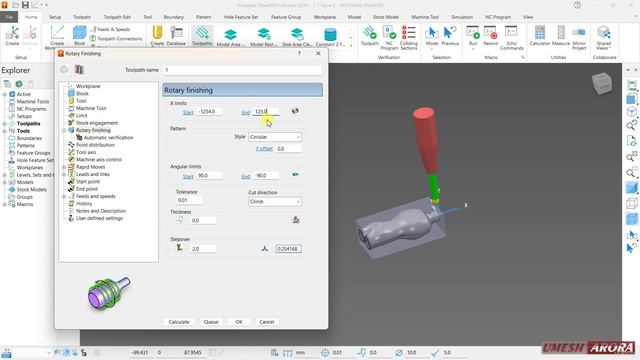Click the X limits Start link

tap(188, 112)
